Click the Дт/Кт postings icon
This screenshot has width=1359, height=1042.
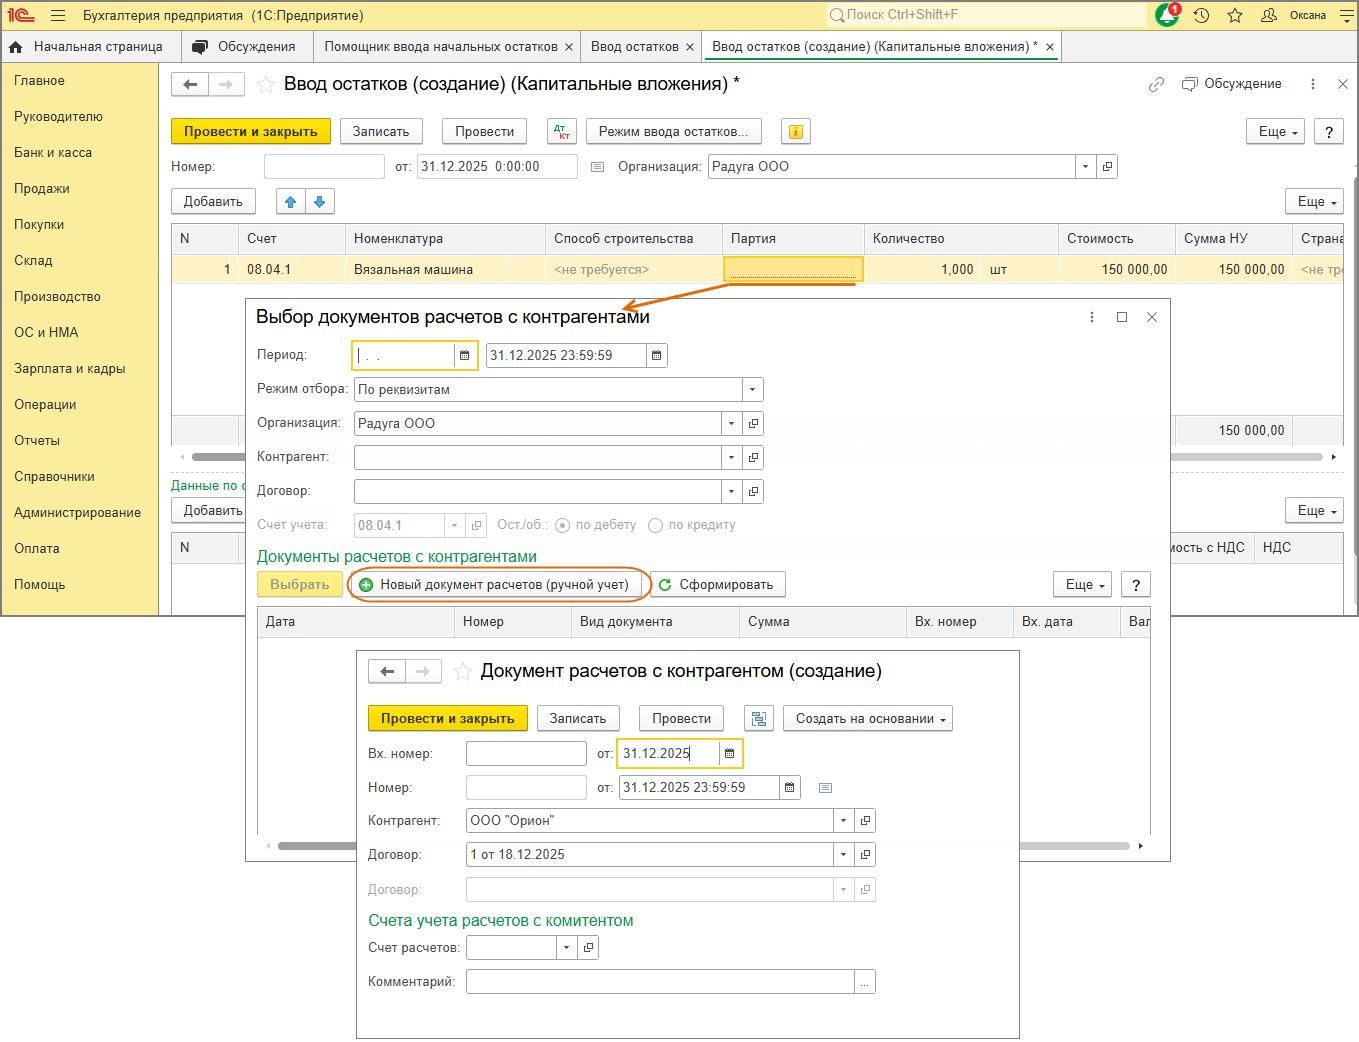(562, 131)
